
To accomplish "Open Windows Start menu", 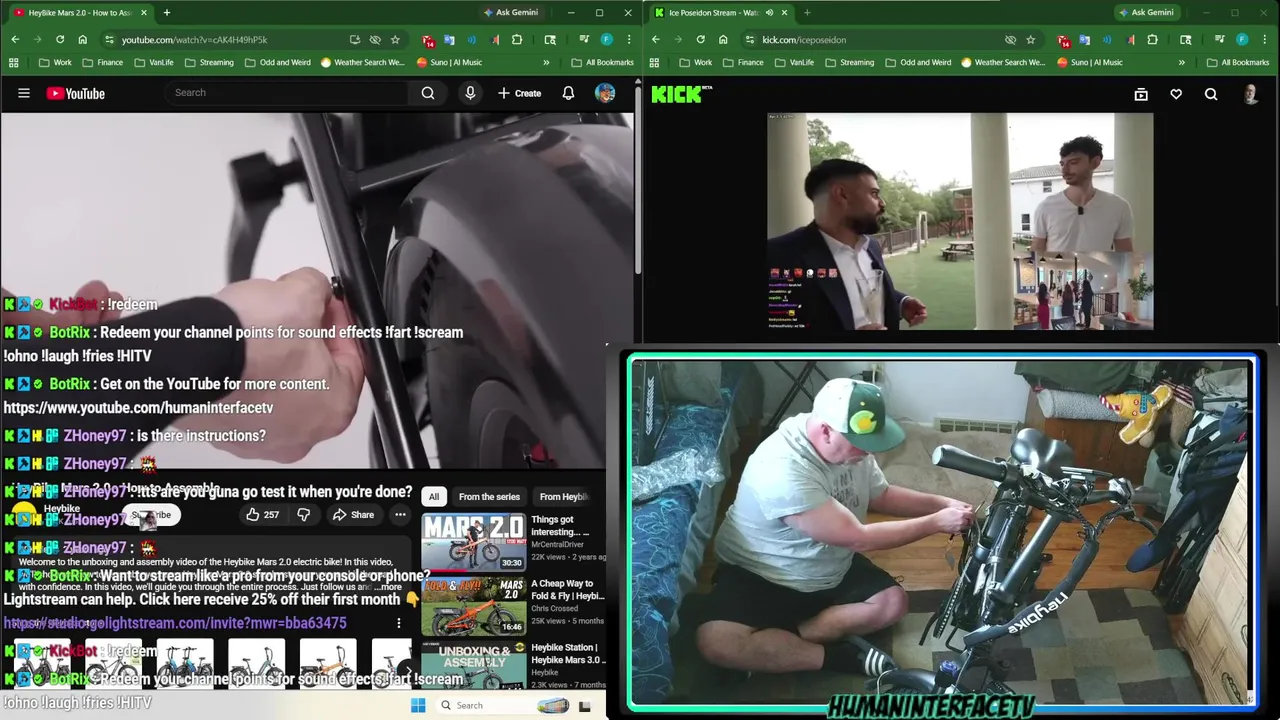I will (418, 705).
